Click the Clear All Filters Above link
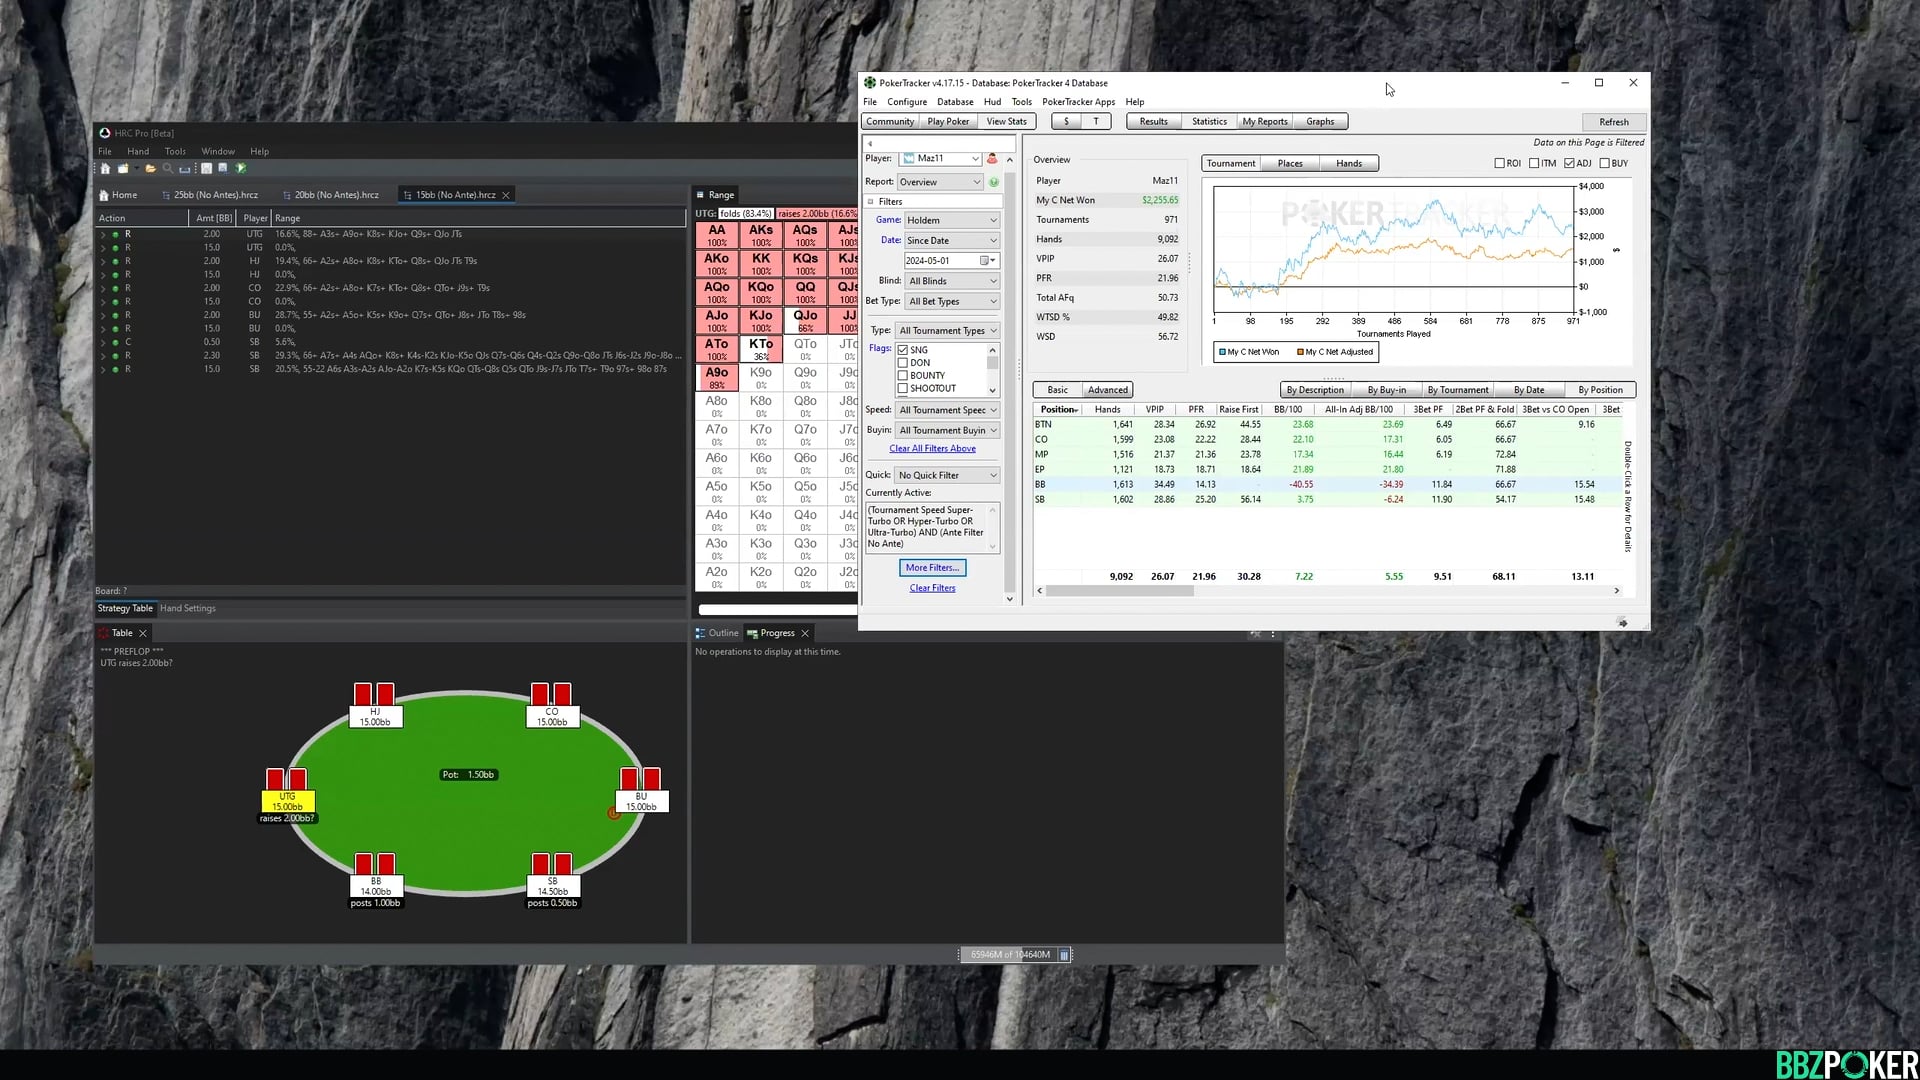The height and width of the screenshot is (1080, 1920). tap(932, 449)
